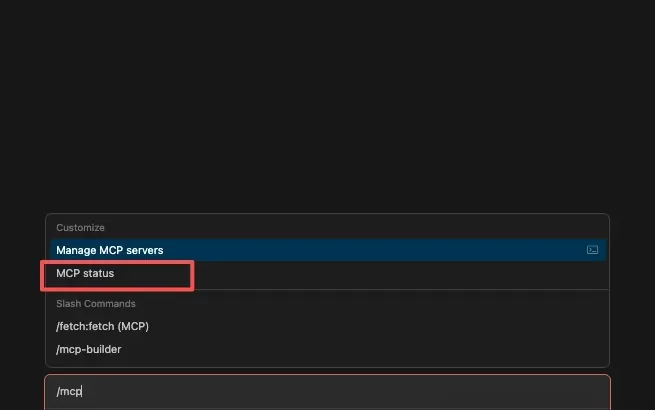Click the terminal icon beside Manage MCP servers
Viewport: 655px width, 410px height.
[x=592, y=250]
